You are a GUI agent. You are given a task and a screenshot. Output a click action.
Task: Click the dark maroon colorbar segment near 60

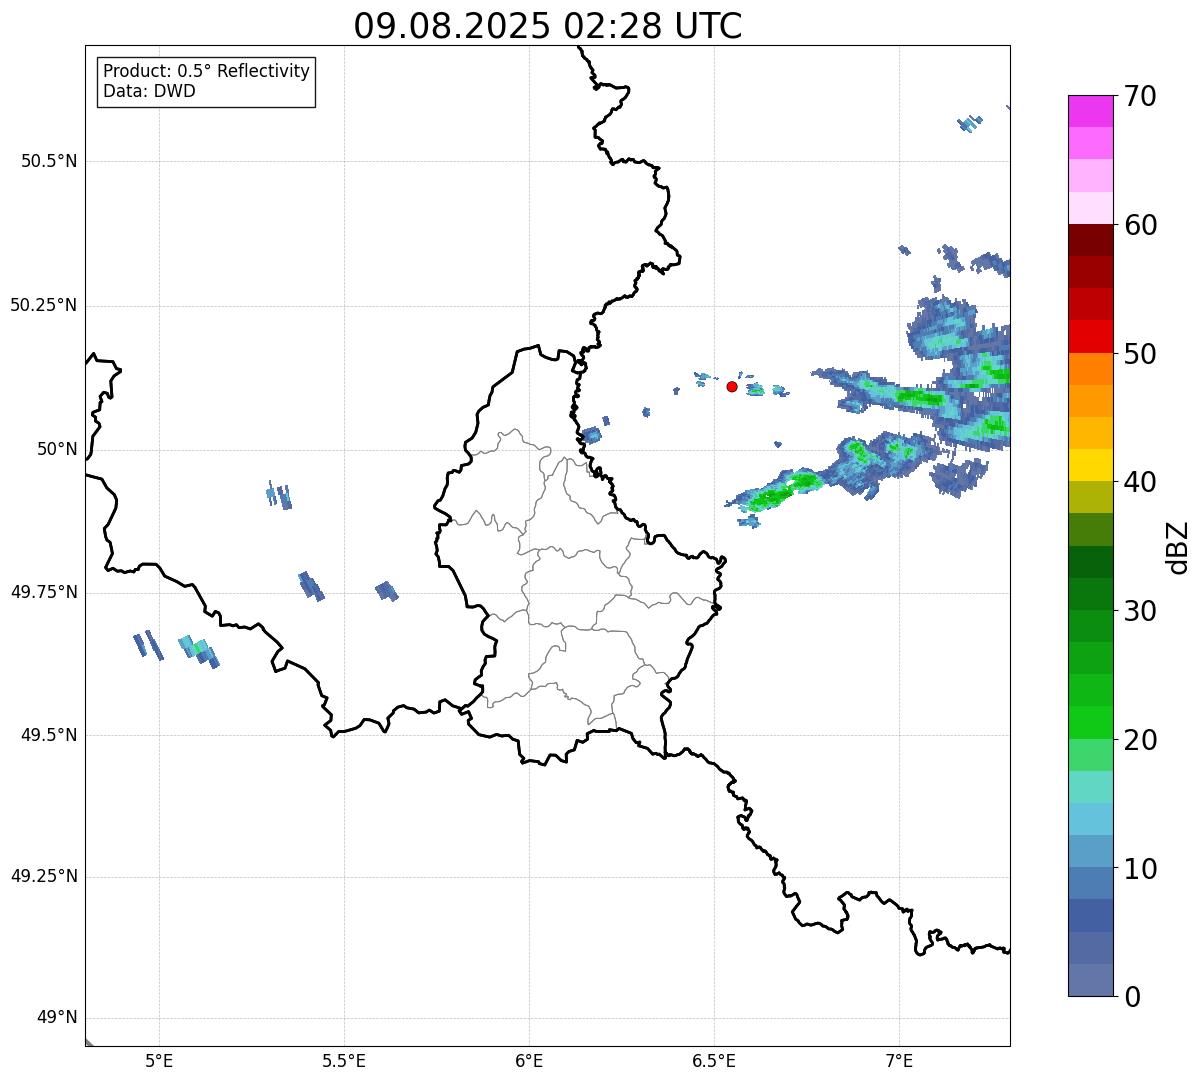click(1091, 240)
